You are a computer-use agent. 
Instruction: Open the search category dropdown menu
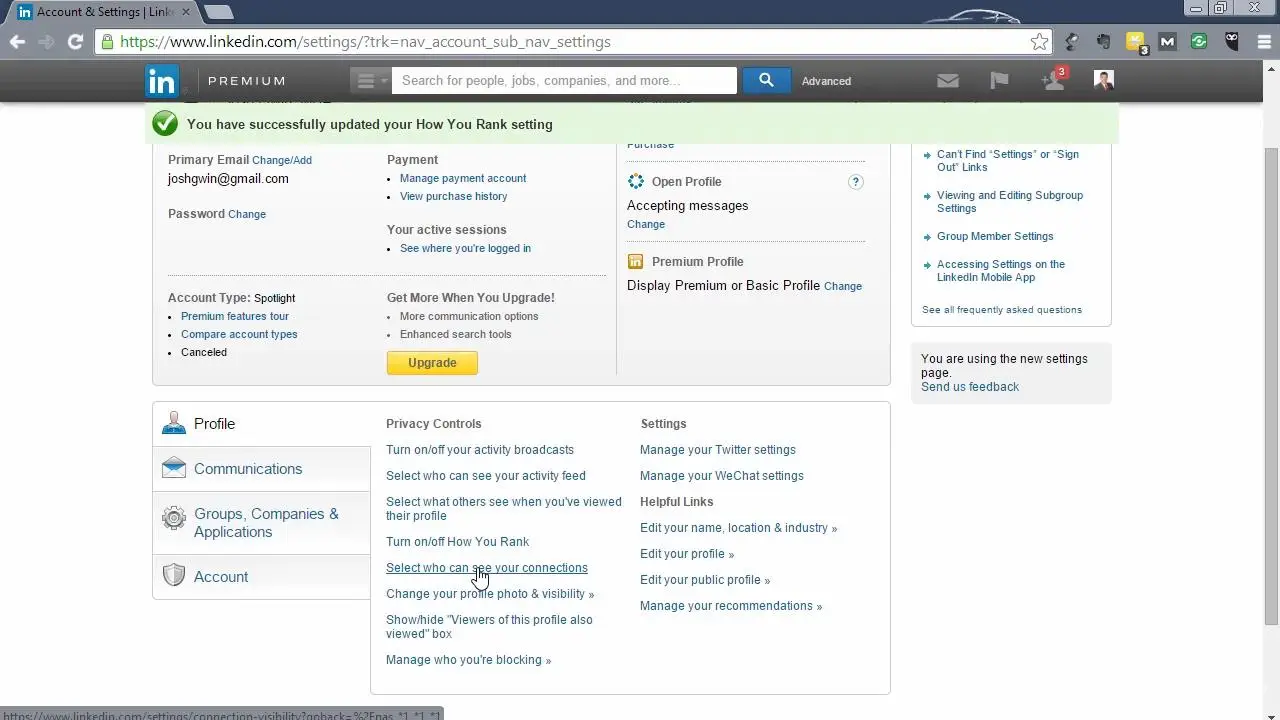[371, 81]
